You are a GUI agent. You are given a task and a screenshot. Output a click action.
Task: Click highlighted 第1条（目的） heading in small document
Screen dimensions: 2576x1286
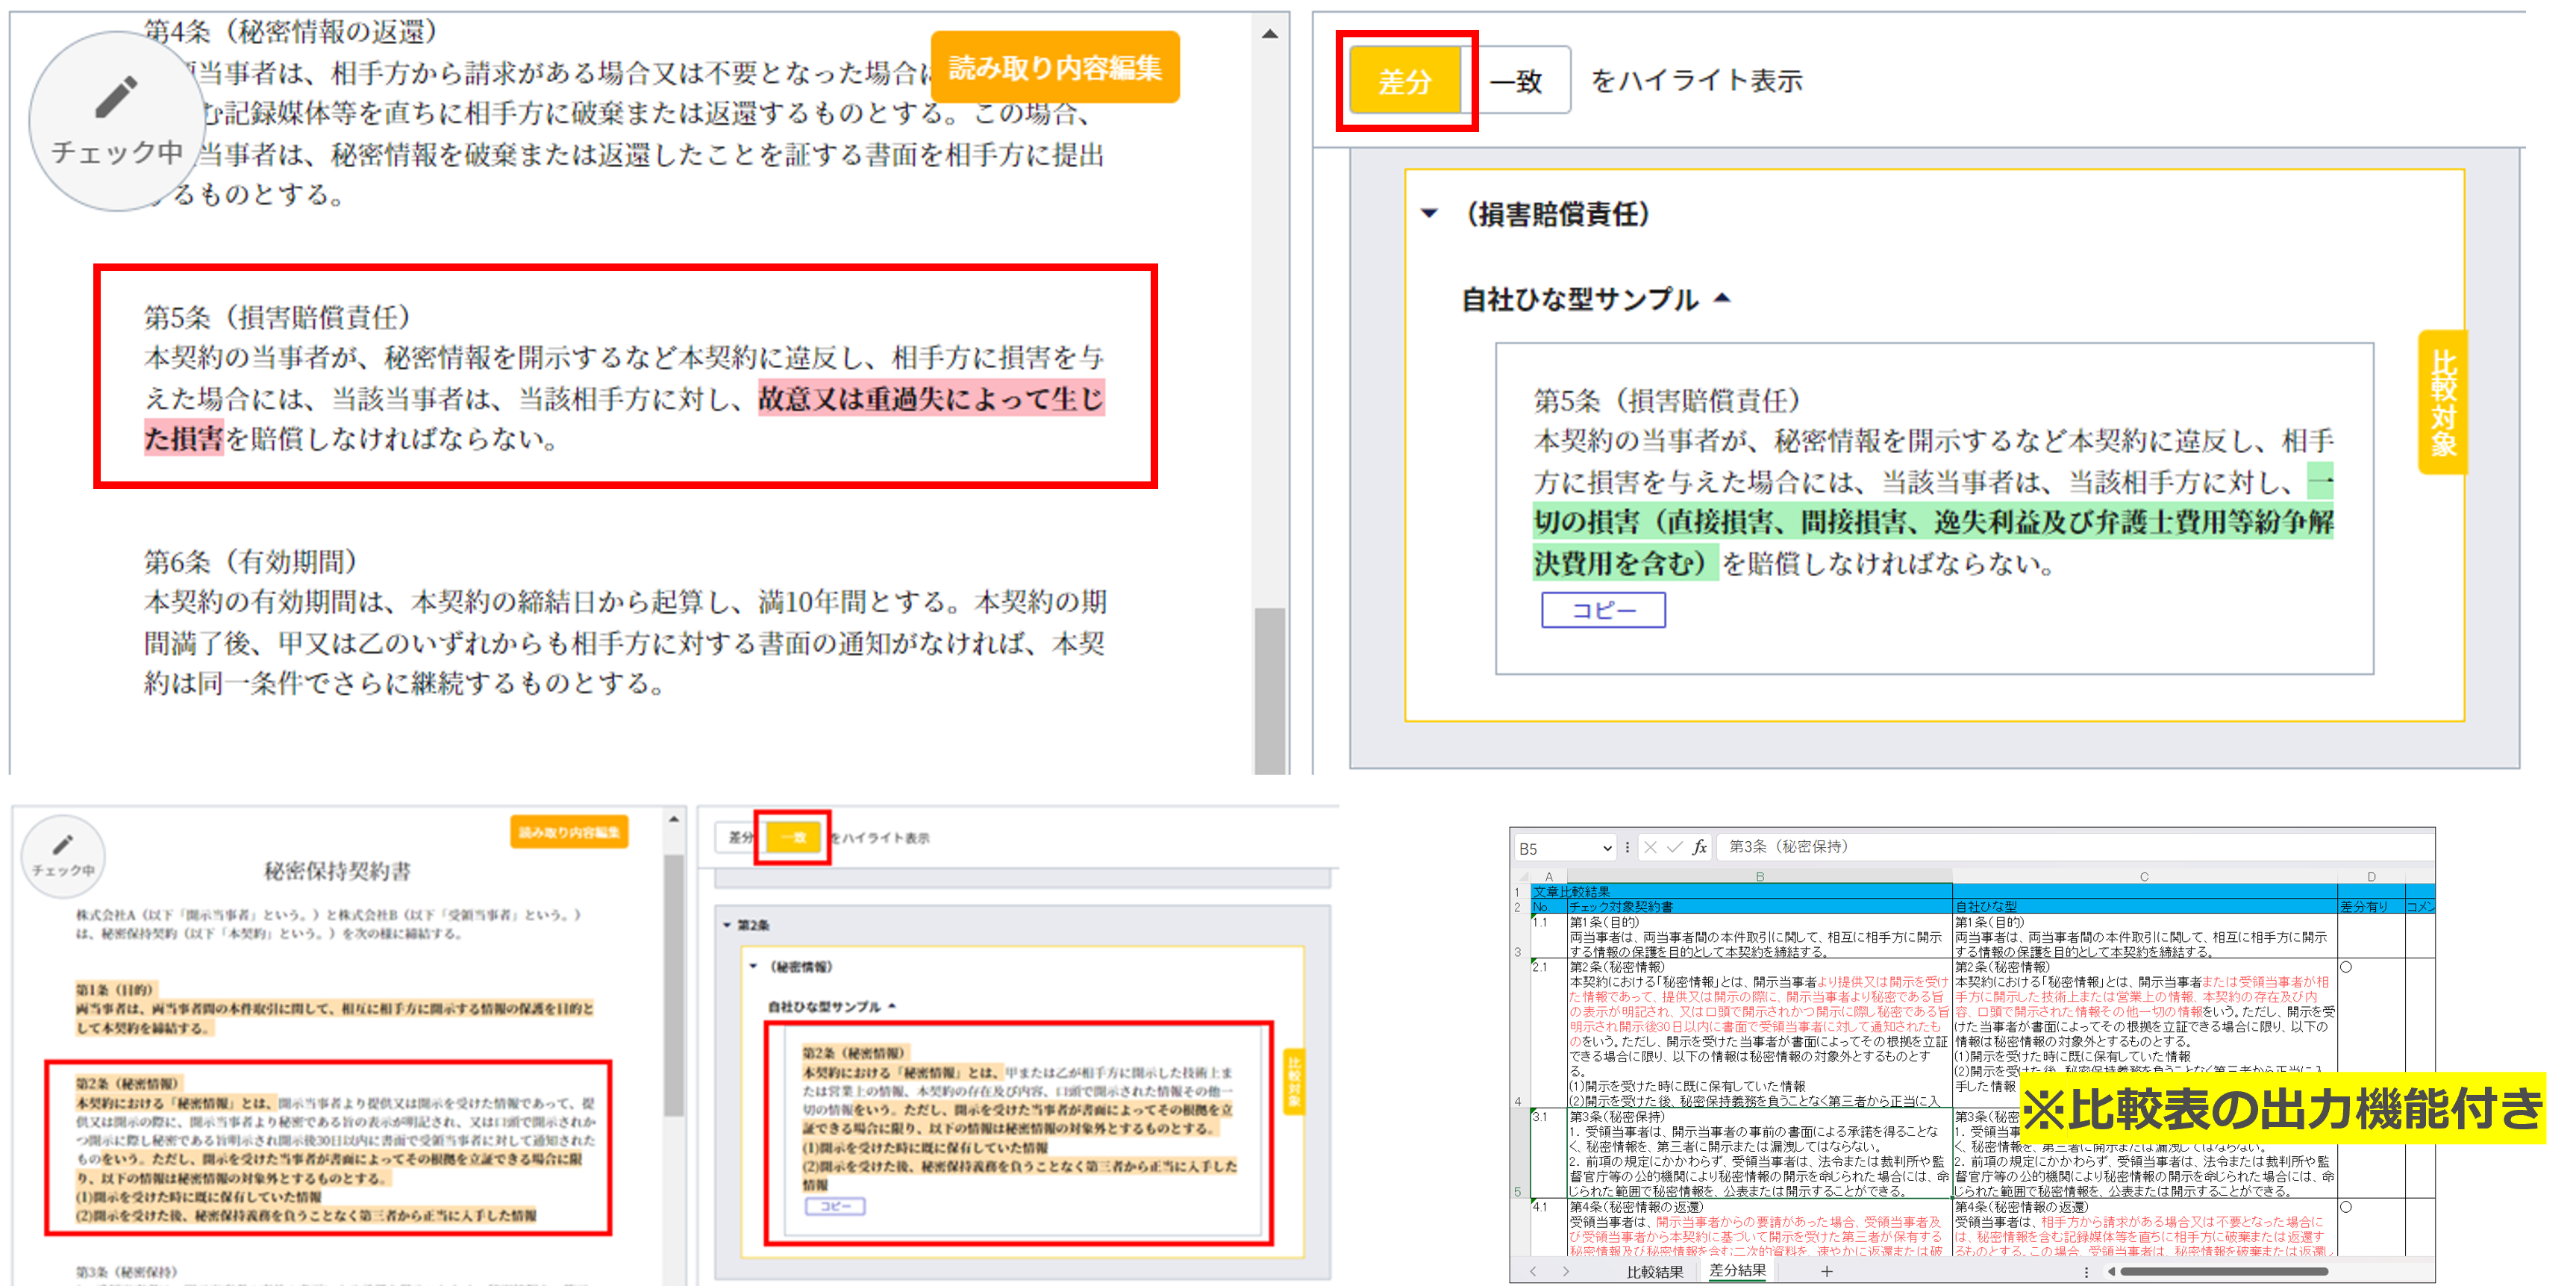click(115, 989)
